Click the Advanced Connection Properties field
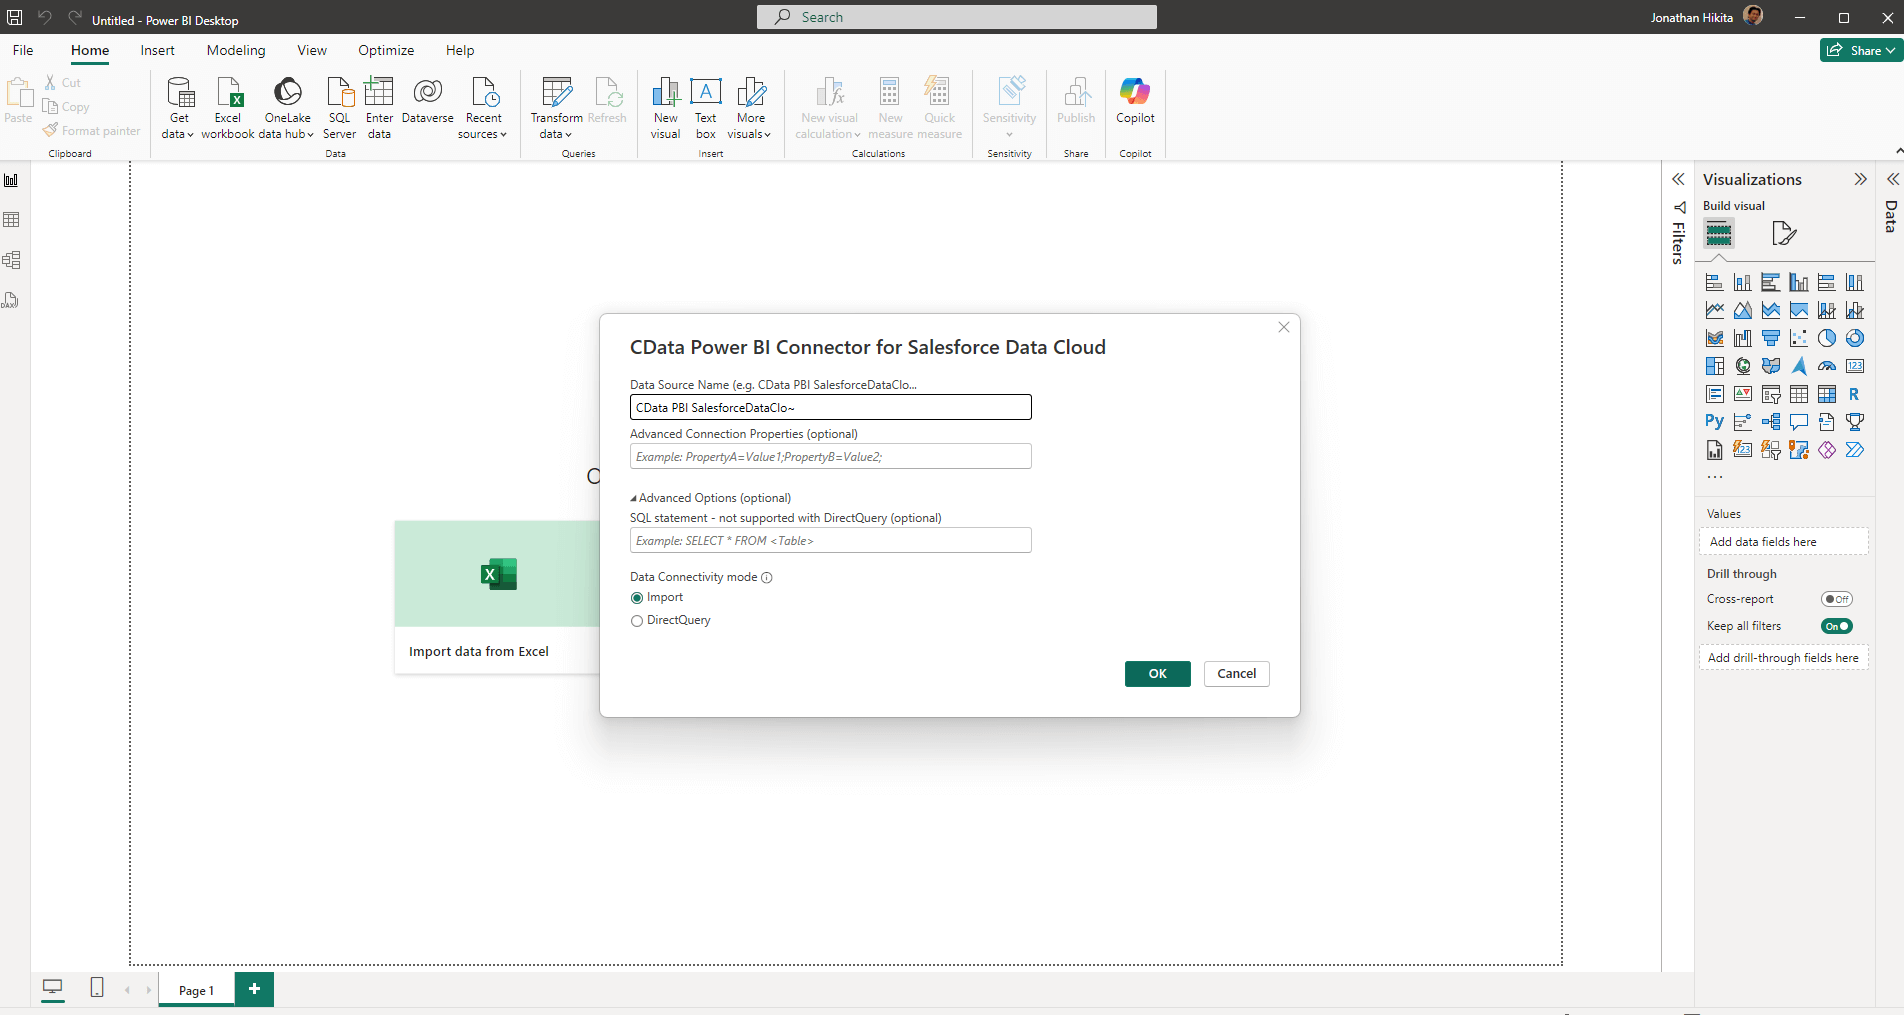This screenshot has width=1904, height=1015. tap(831, 456)
